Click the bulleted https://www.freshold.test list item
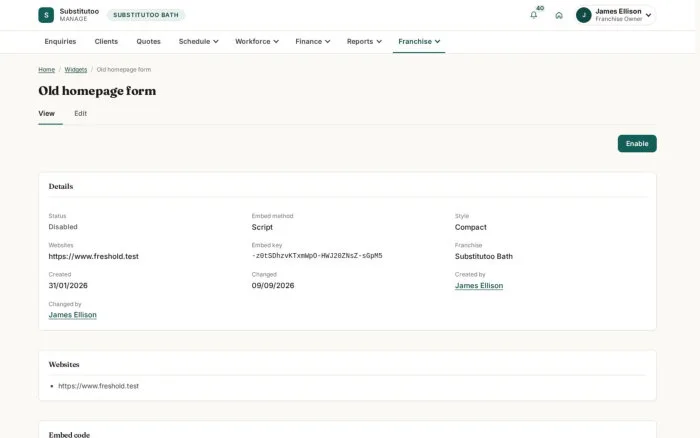The width and height of the screenshot is (700, 438). pyautogui.click(x=99, y=386)
